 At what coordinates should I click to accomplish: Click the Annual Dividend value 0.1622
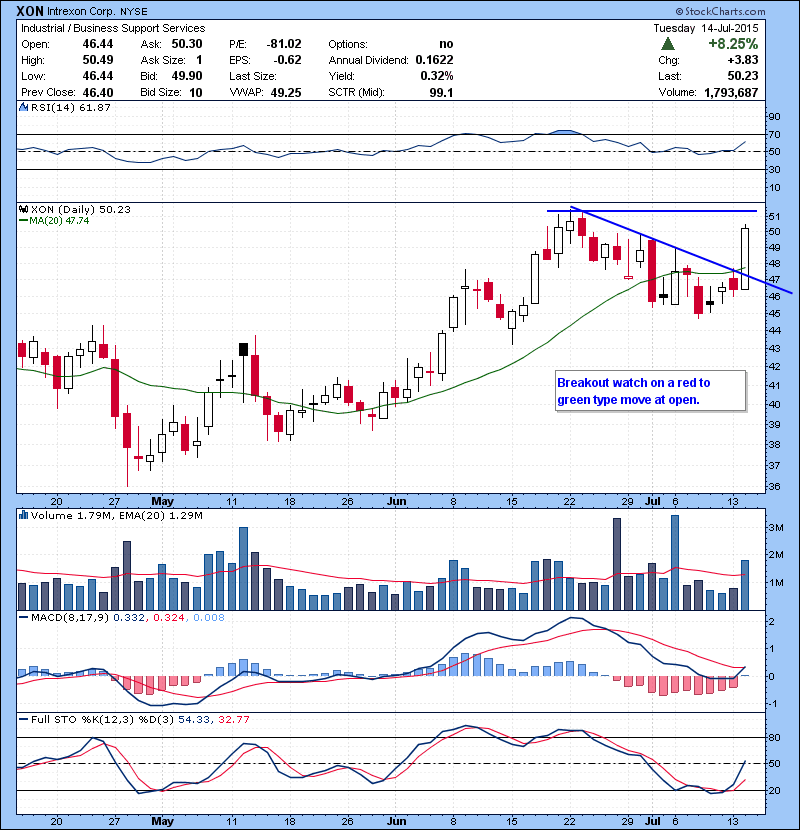434,60
